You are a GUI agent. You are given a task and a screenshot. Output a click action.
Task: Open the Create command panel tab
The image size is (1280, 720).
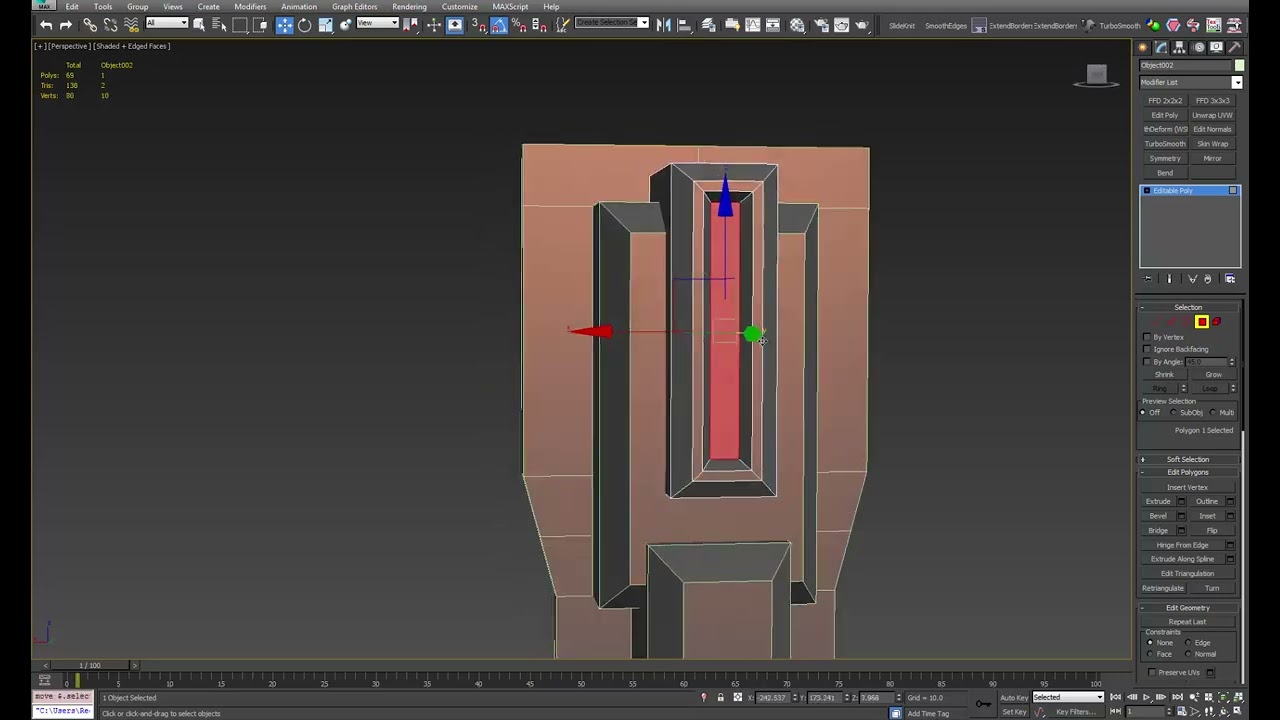coord(1144,48)
